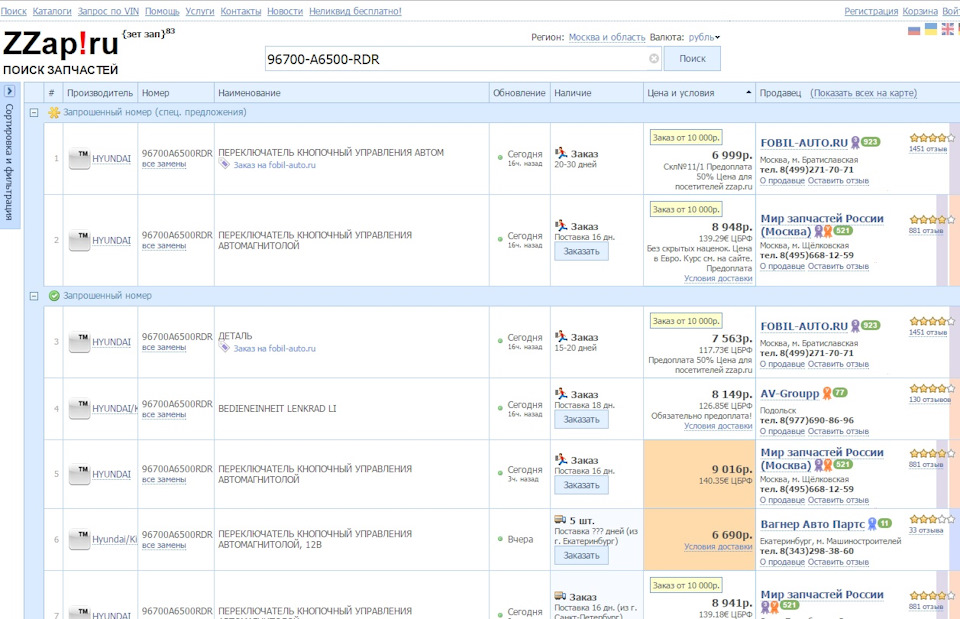Open Неликвид бесплатно! link
960x619 pixels.
[355, 11]
